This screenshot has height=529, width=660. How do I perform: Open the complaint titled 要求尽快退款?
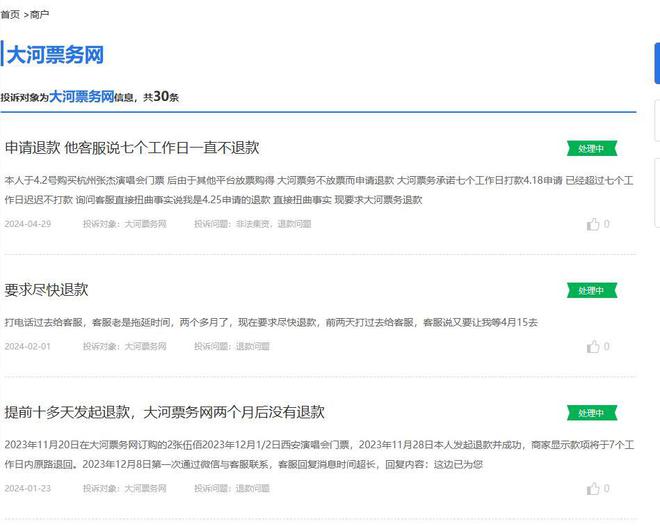click(x=46, y=290)
